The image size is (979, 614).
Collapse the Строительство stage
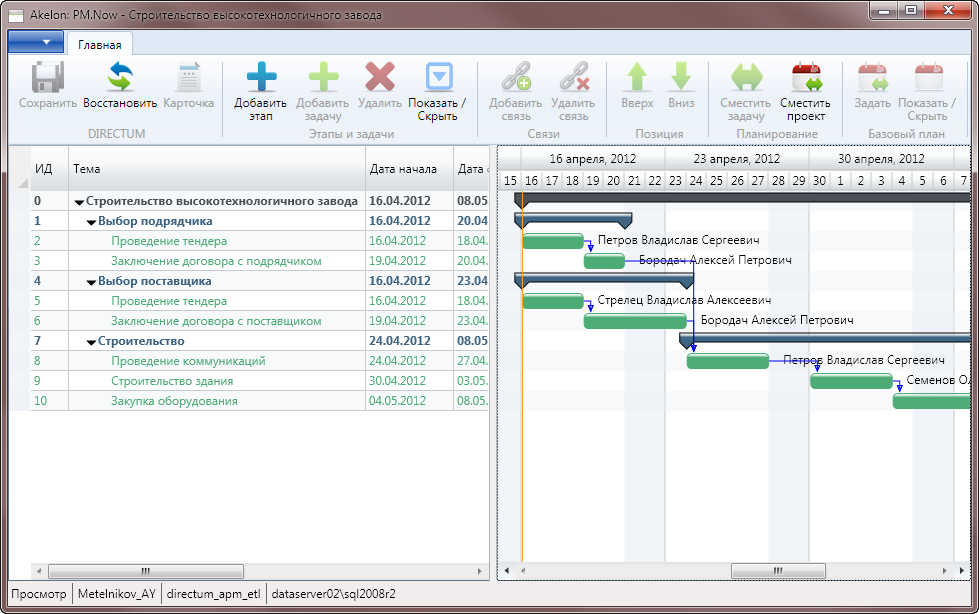91,342
